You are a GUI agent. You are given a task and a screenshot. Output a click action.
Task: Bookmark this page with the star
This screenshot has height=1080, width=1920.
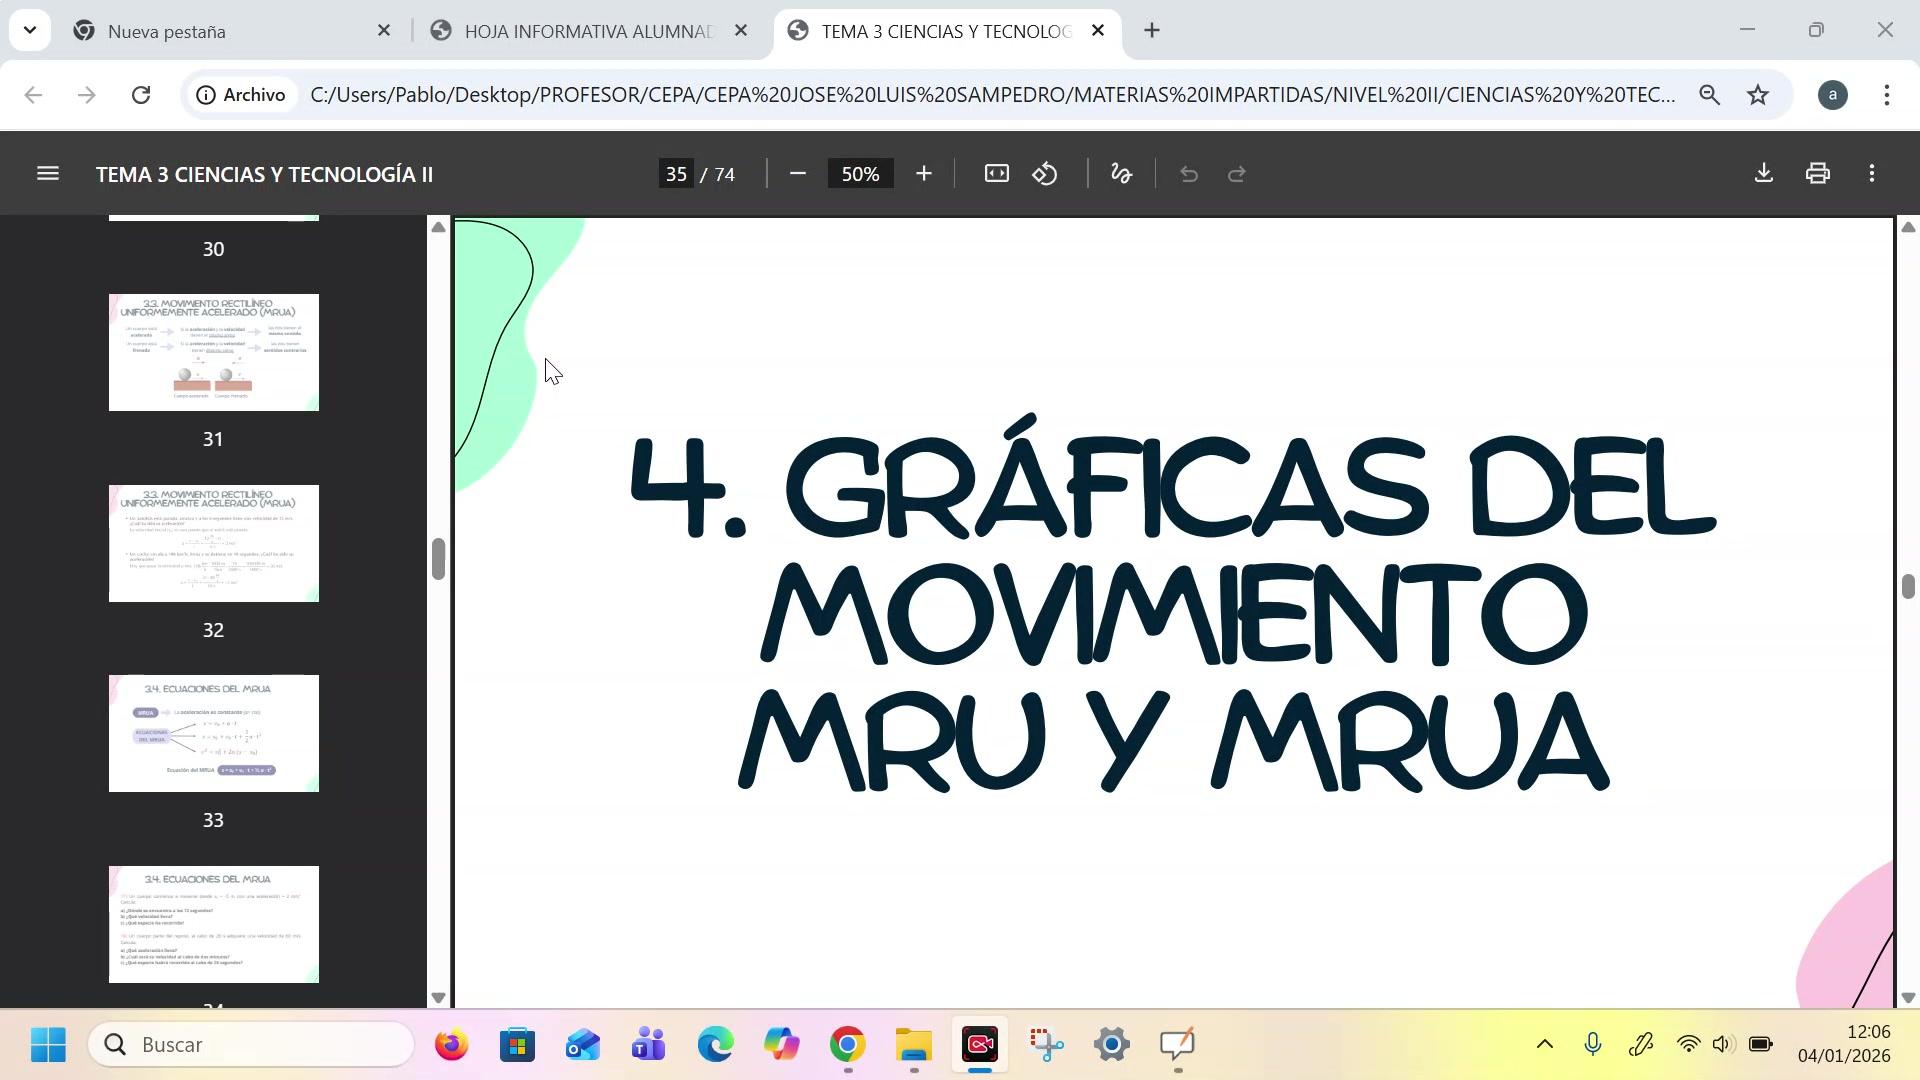(1757, 95)
